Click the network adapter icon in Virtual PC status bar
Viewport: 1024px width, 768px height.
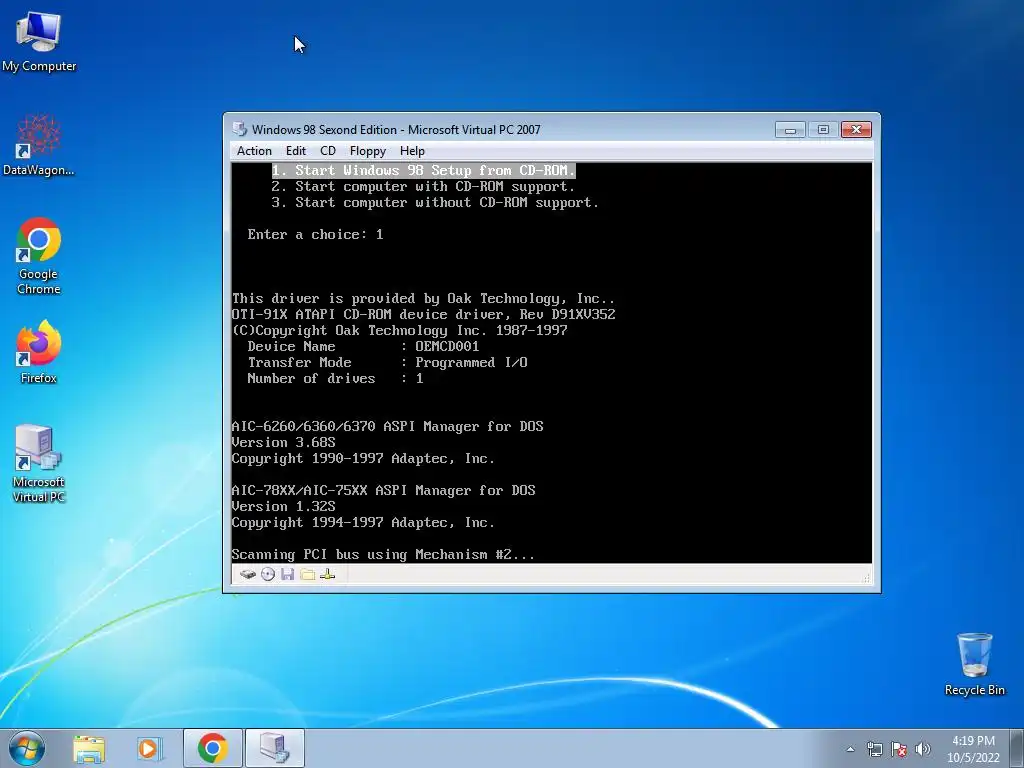[x=328, y=574]
